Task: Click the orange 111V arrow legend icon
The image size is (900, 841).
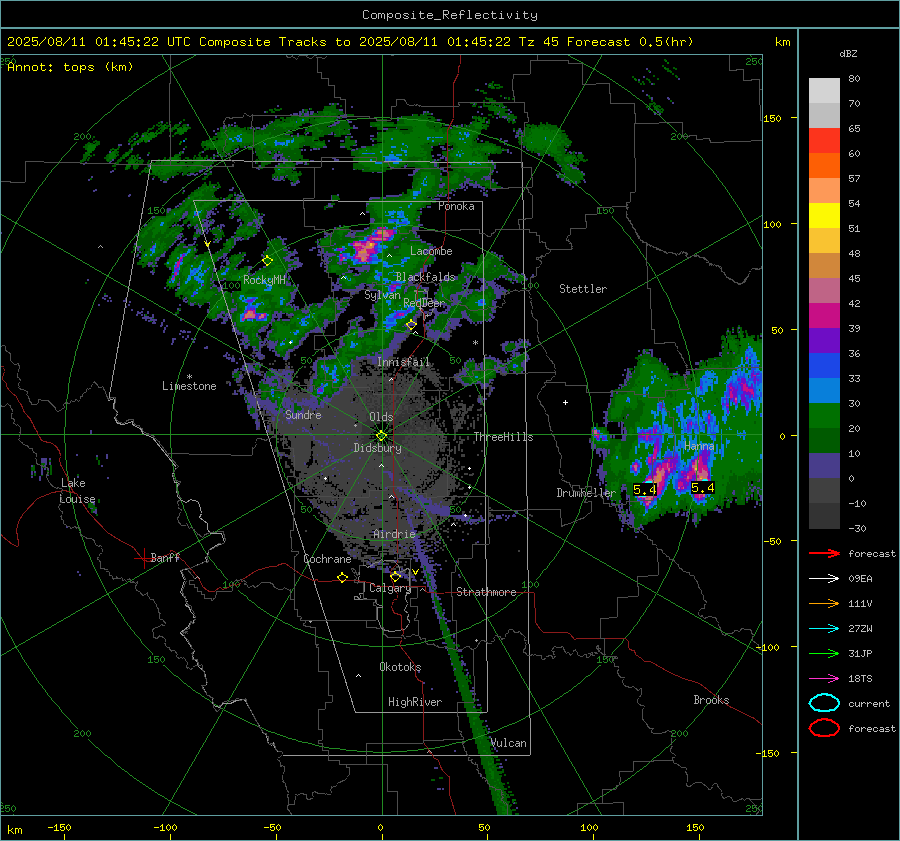Action: (824, 603)
